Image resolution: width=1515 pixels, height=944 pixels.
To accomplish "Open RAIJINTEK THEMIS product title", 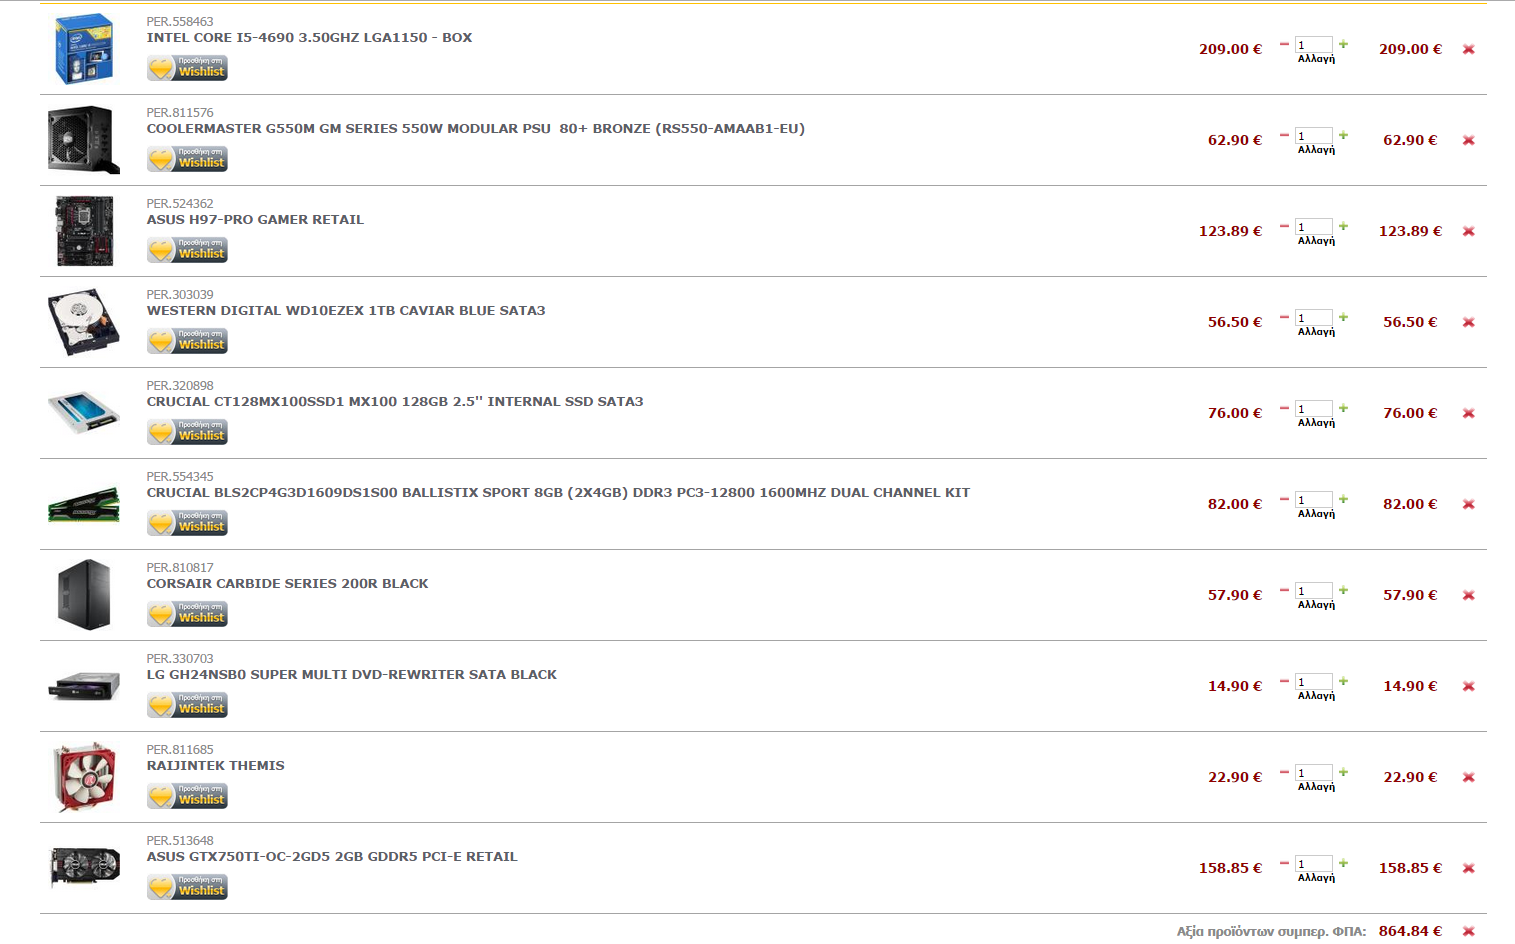I will pos(216,766).
